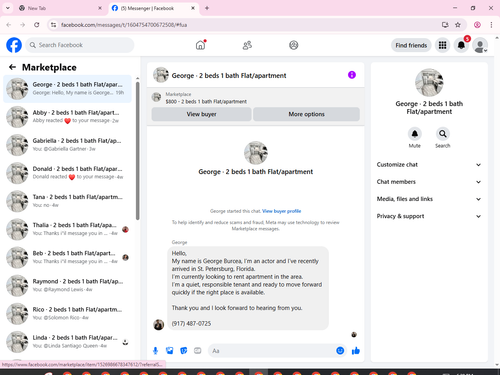Open the Linda conversation
The height and width of the screenshot is (375, 500).
click(68, 342)
